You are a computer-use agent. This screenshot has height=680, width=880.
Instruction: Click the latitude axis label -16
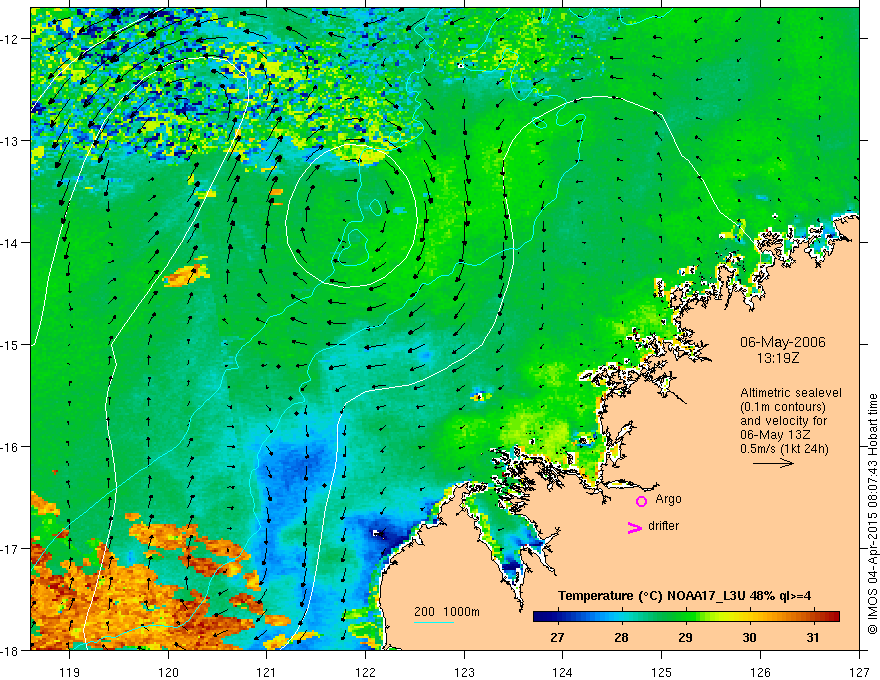tap(11, 447)
